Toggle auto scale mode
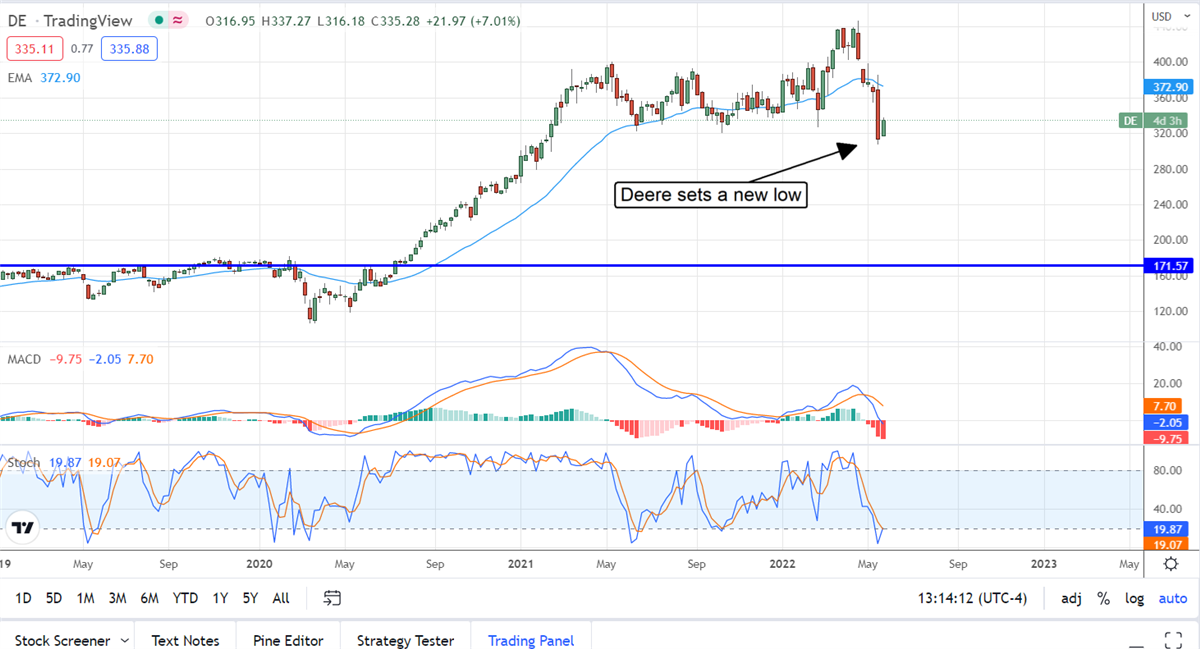The image size is (1200, 649). [1173, 598]
